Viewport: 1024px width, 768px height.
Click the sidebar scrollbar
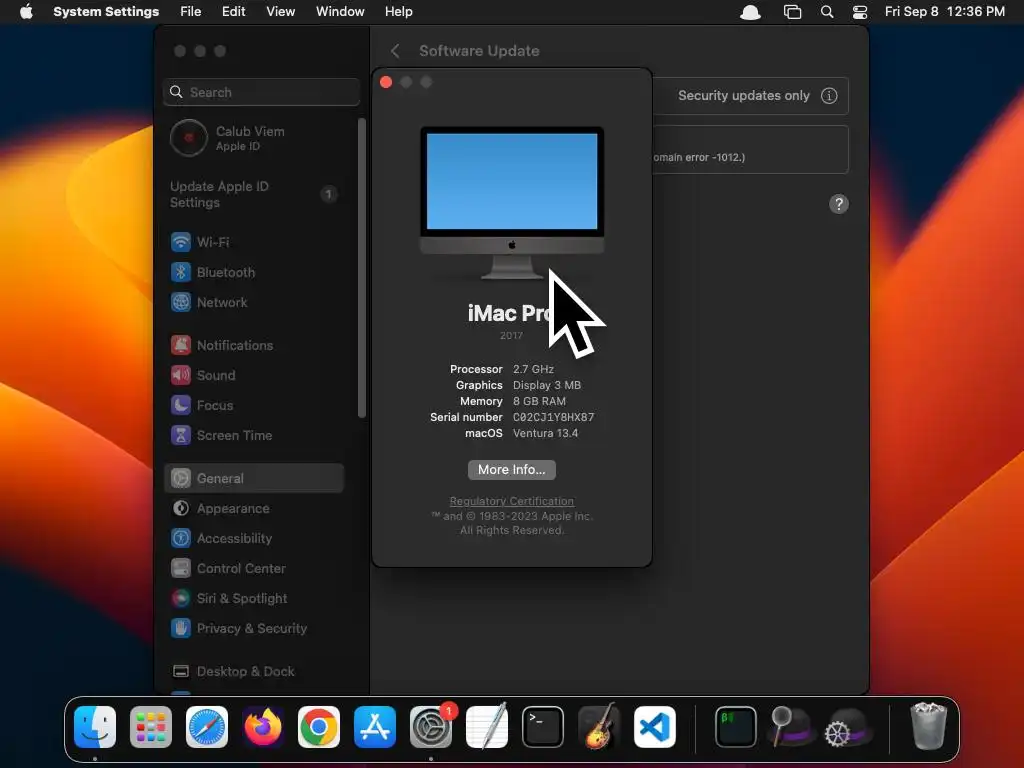click(x=362, y=268)
